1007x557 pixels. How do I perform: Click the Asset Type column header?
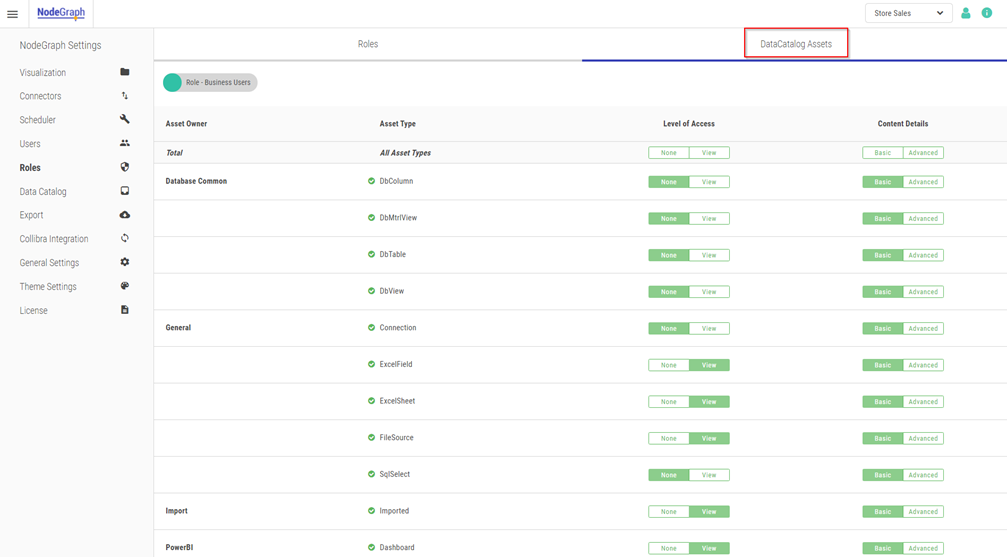pyautogui.click(x=398, y=123)
